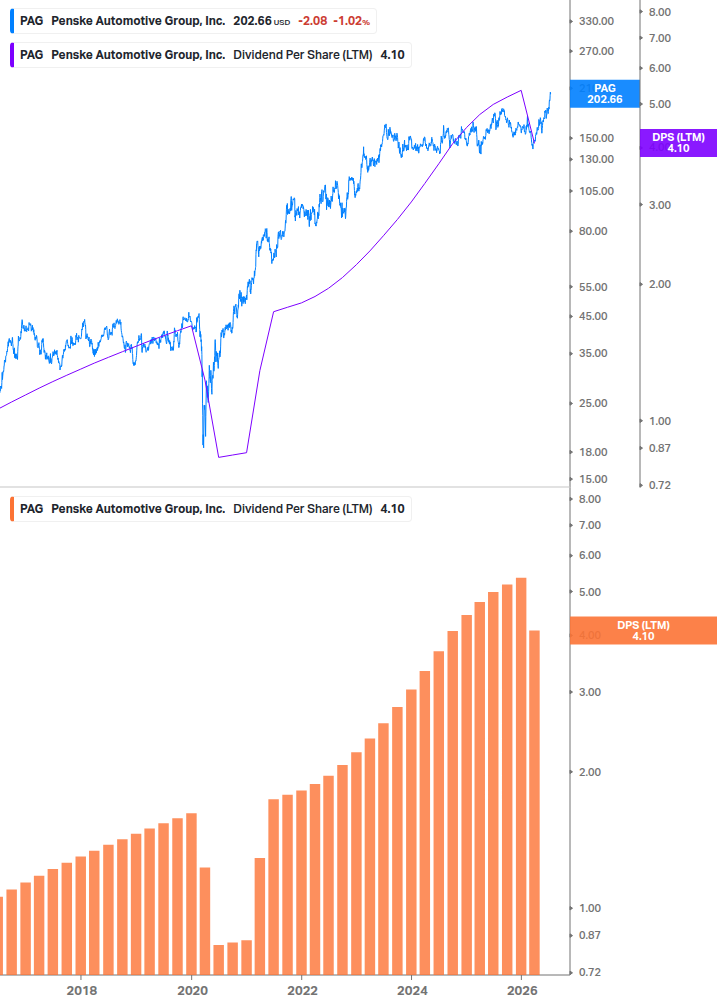717x1005 pixels.
Task: Click the 25.00 price axis label
Action: 593,403
